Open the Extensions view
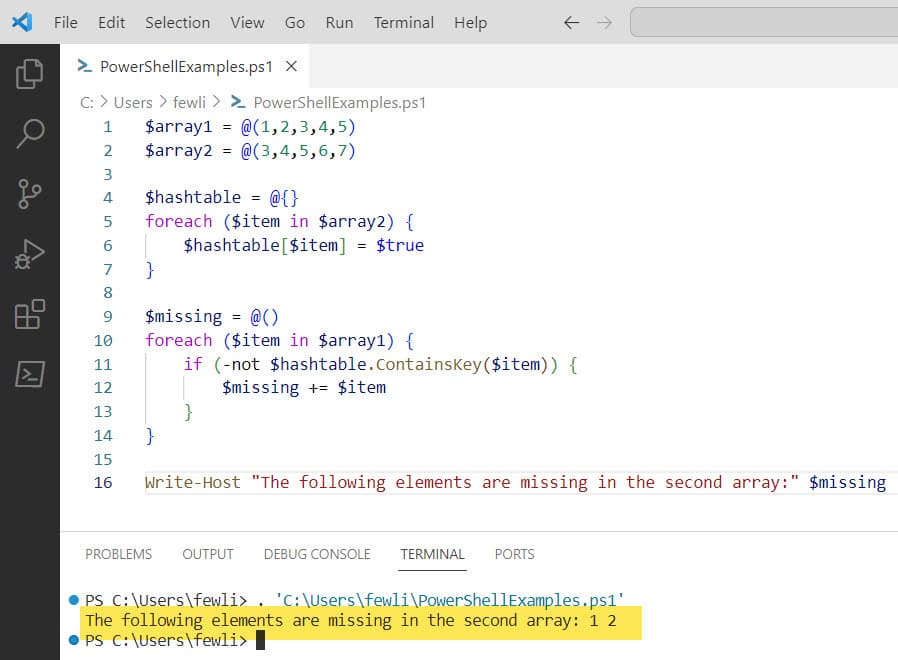The image size is (898, 660). 30,314
